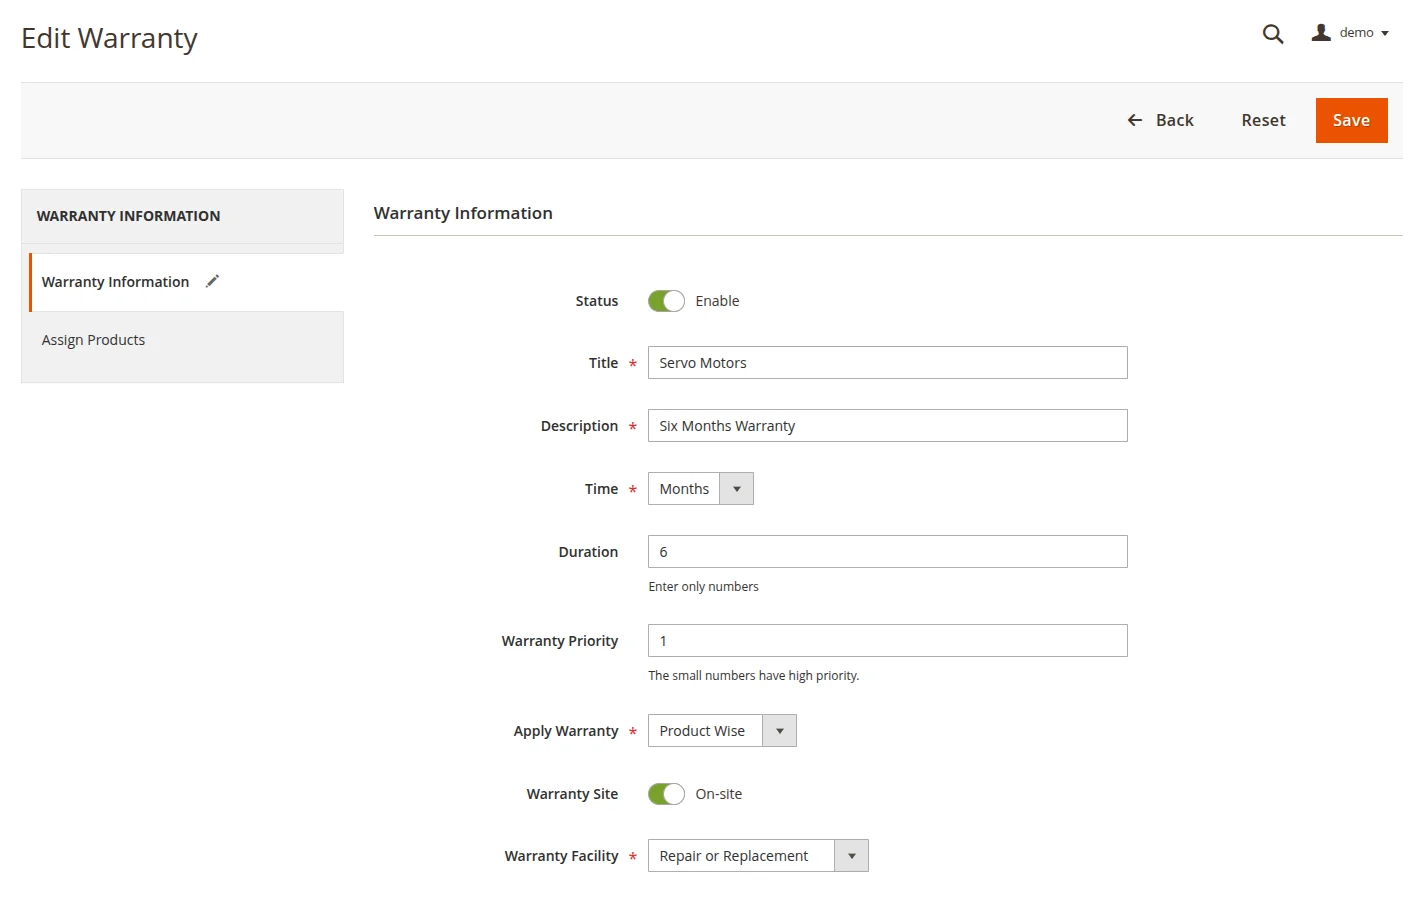
Task: Click the Back arrow icon
Action: tap(1135, 121)
